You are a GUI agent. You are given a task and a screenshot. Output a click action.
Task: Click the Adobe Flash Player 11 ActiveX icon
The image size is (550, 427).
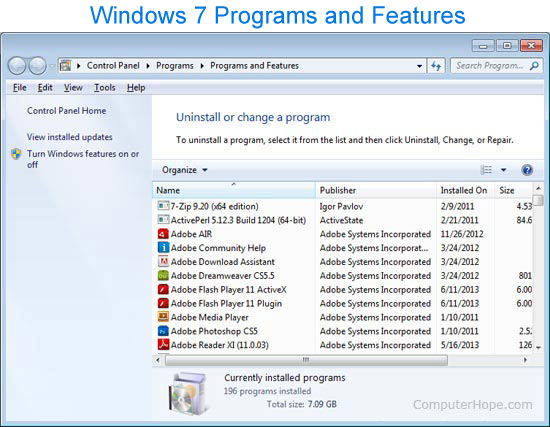[163, 289]
